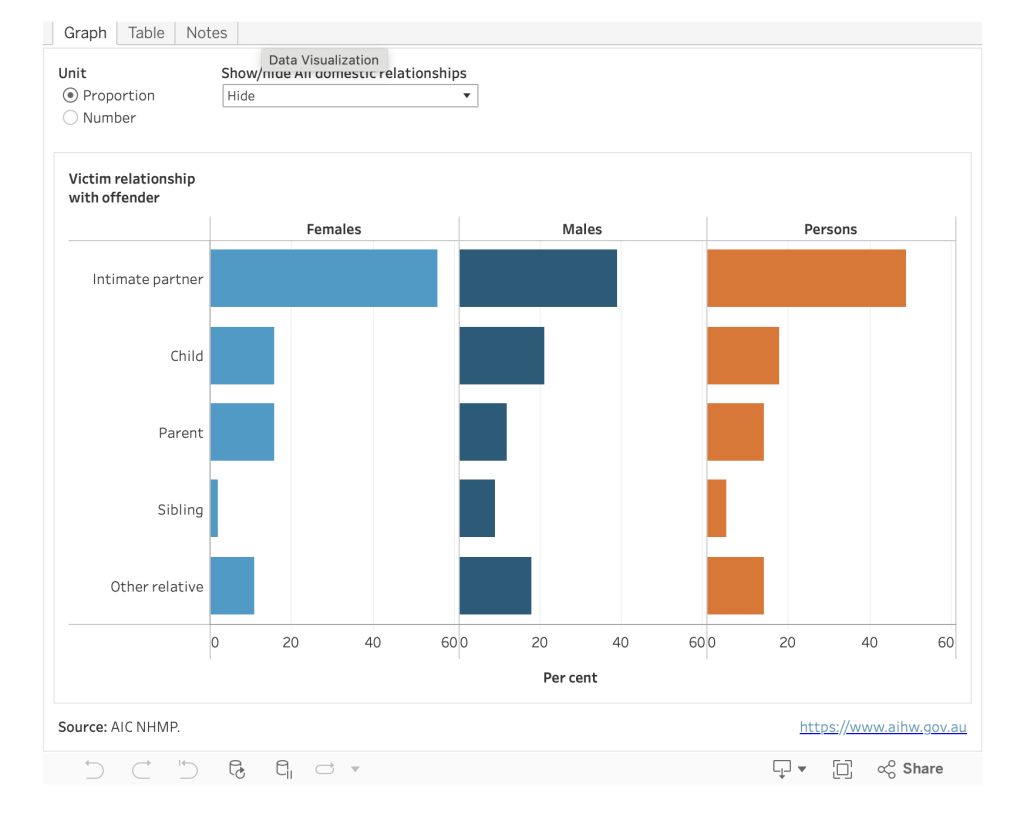The width and height of the screenshot is (1024, 824).
Task: Click the Download icon
Action: [781, 769]
